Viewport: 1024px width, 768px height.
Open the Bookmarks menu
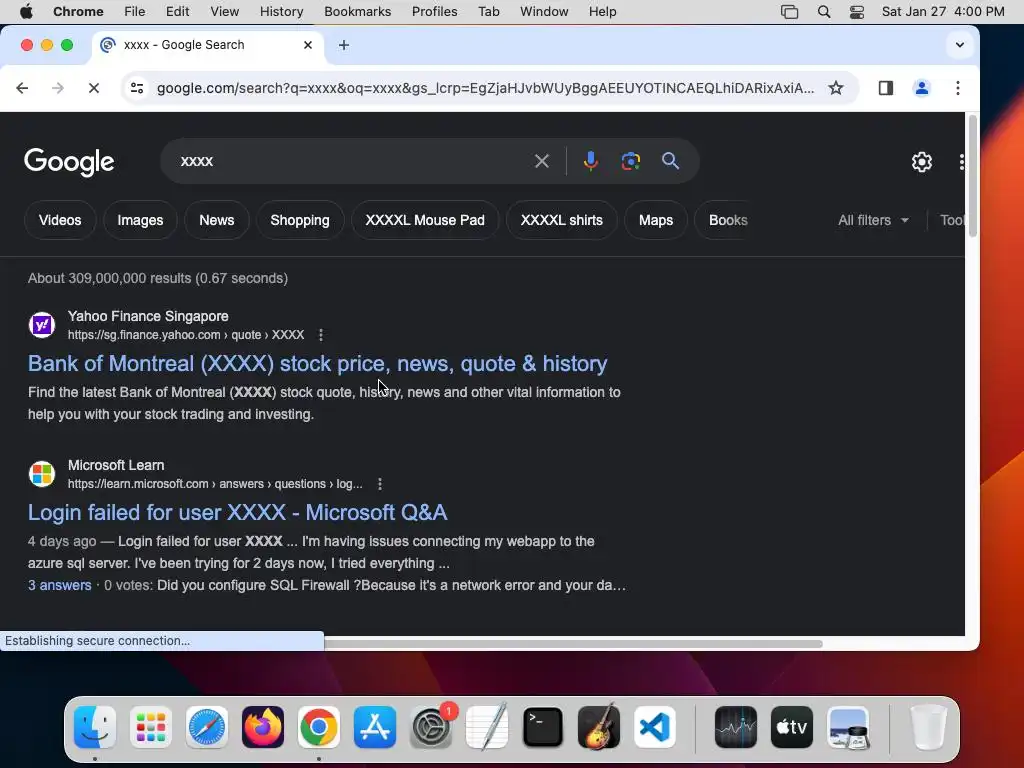pyautogui.click(x=357, y=12)
